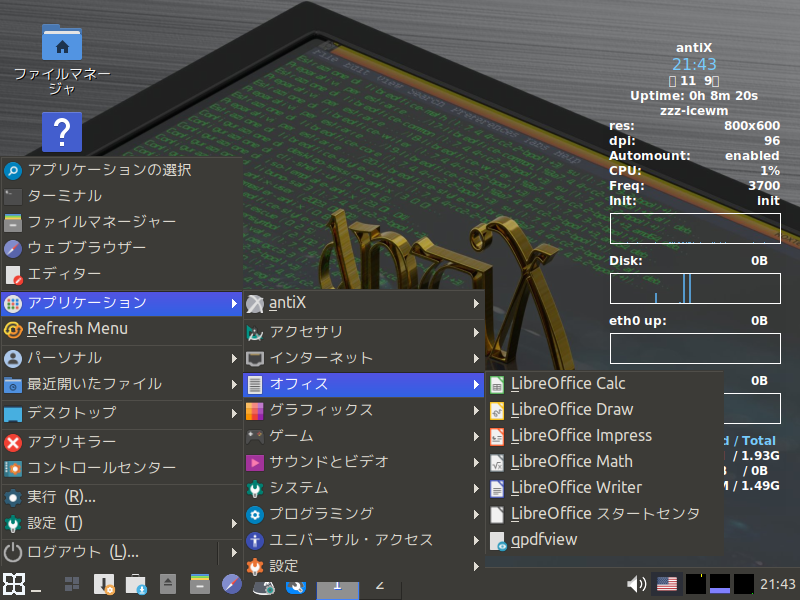Open LibreOffice Impress
Viewport: 800px width, 600px height.
coord(604,436)
